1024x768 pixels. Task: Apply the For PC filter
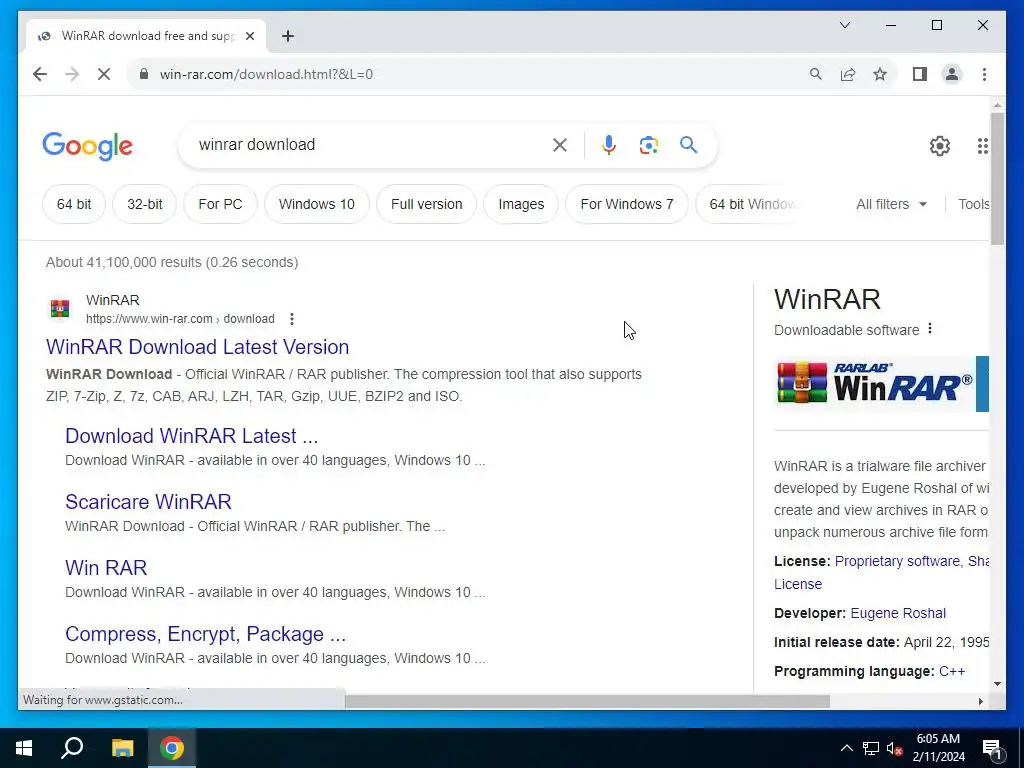(220, 204)
